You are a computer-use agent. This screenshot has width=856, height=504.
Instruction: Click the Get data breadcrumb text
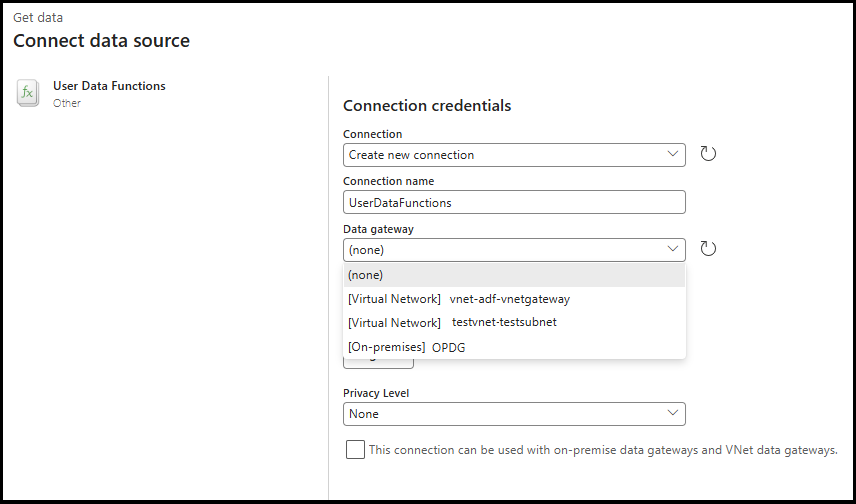(38, 17)
